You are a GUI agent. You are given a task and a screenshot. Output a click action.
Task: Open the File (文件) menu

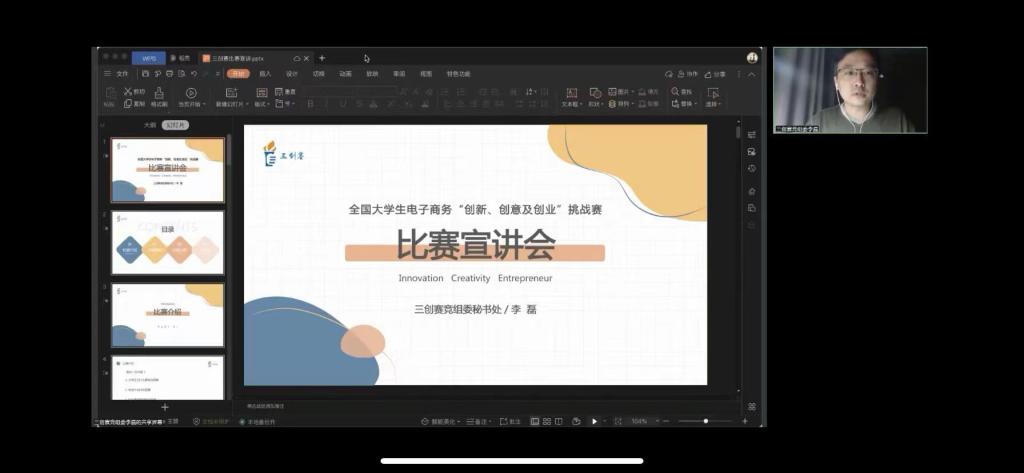pos(116,73)
